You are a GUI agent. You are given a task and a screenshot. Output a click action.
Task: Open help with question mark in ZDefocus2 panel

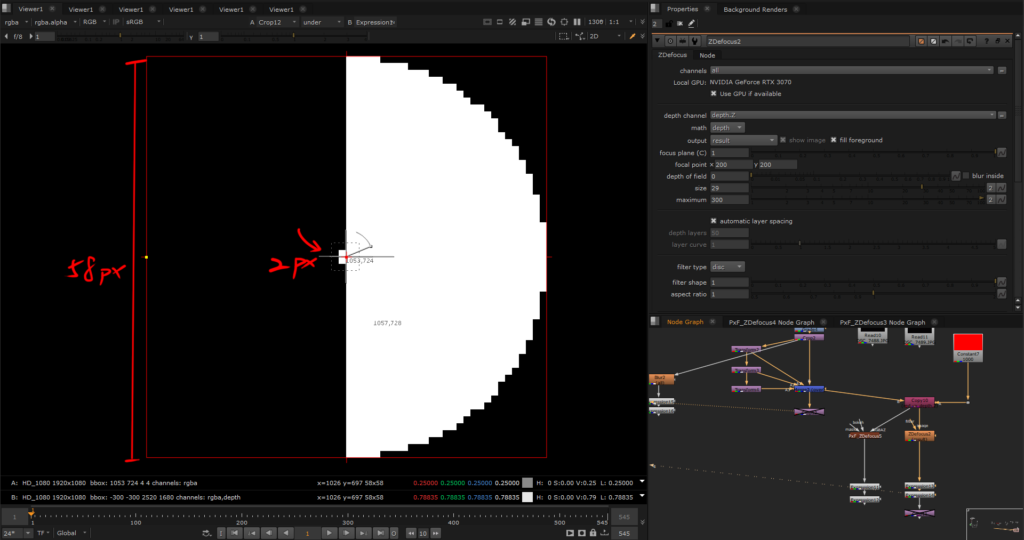[986, 41]
